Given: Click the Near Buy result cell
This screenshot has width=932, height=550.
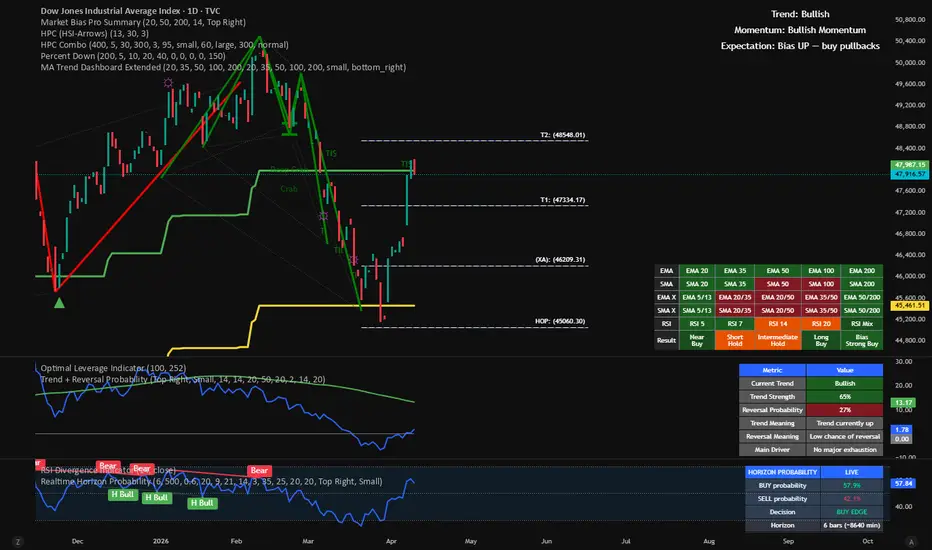Looking at the screenshot, I should tap(697, 340).
